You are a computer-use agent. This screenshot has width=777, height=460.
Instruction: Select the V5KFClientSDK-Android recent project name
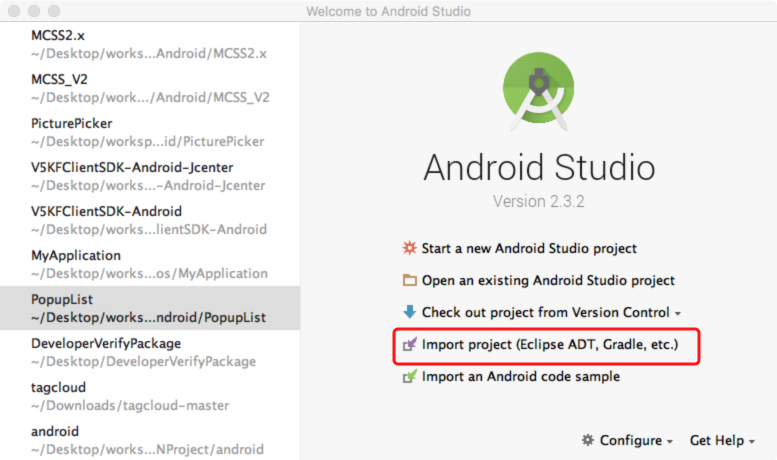point(107,212)
